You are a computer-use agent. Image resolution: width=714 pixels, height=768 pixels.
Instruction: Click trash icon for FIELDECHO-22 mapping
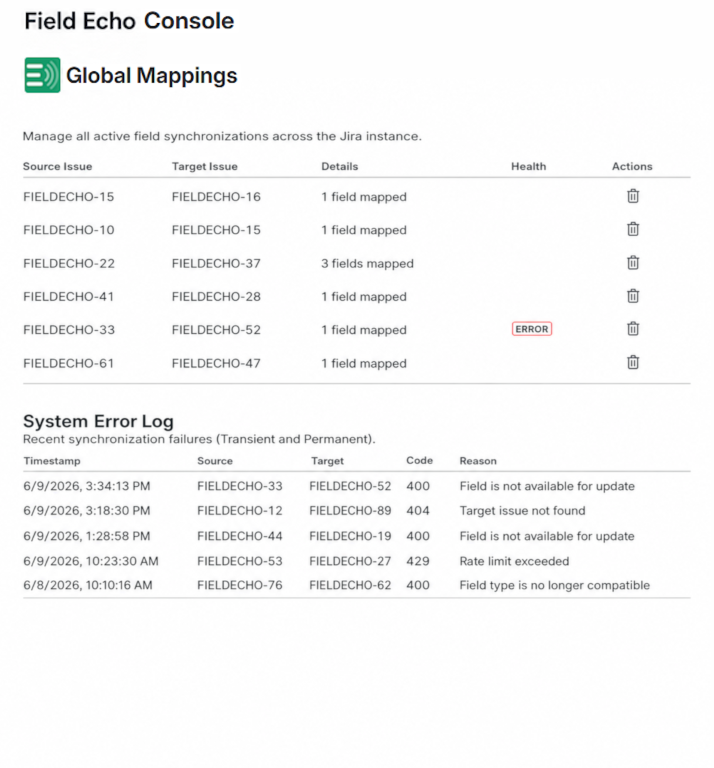[x=633, y=263]
